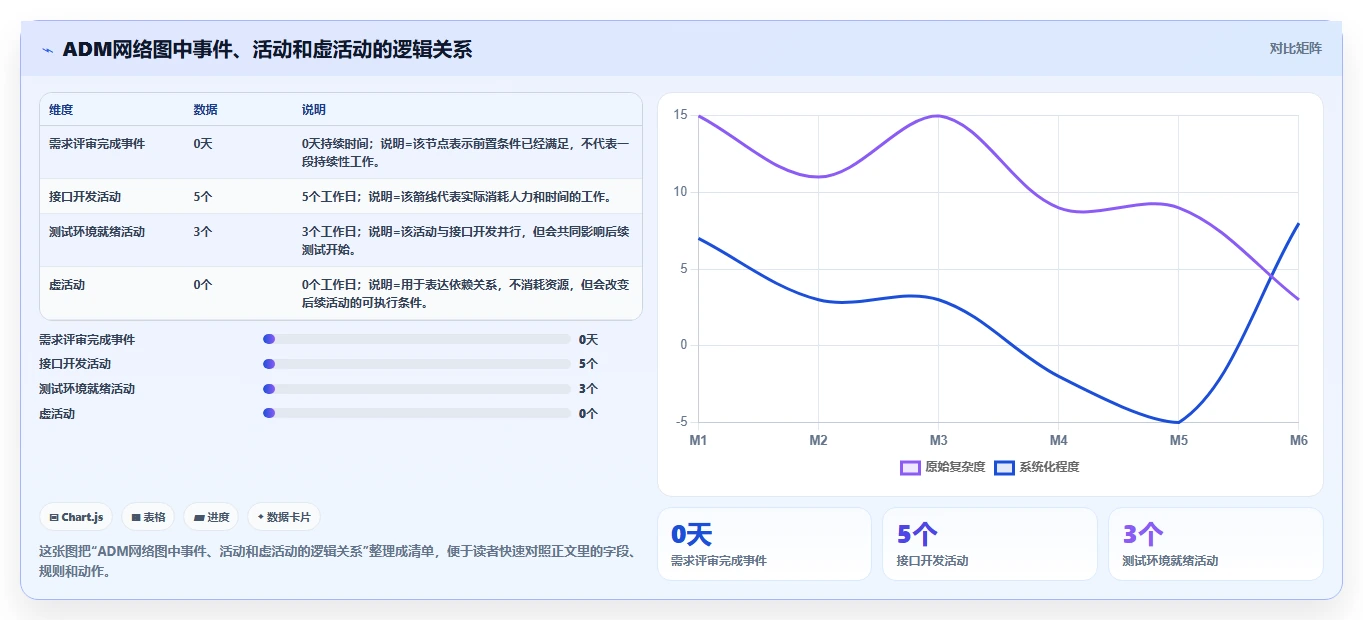The width and height of the screenshot is (1363, 620).
Task: Click the lightning icon beside the ADM title
Action: point(47,50)
